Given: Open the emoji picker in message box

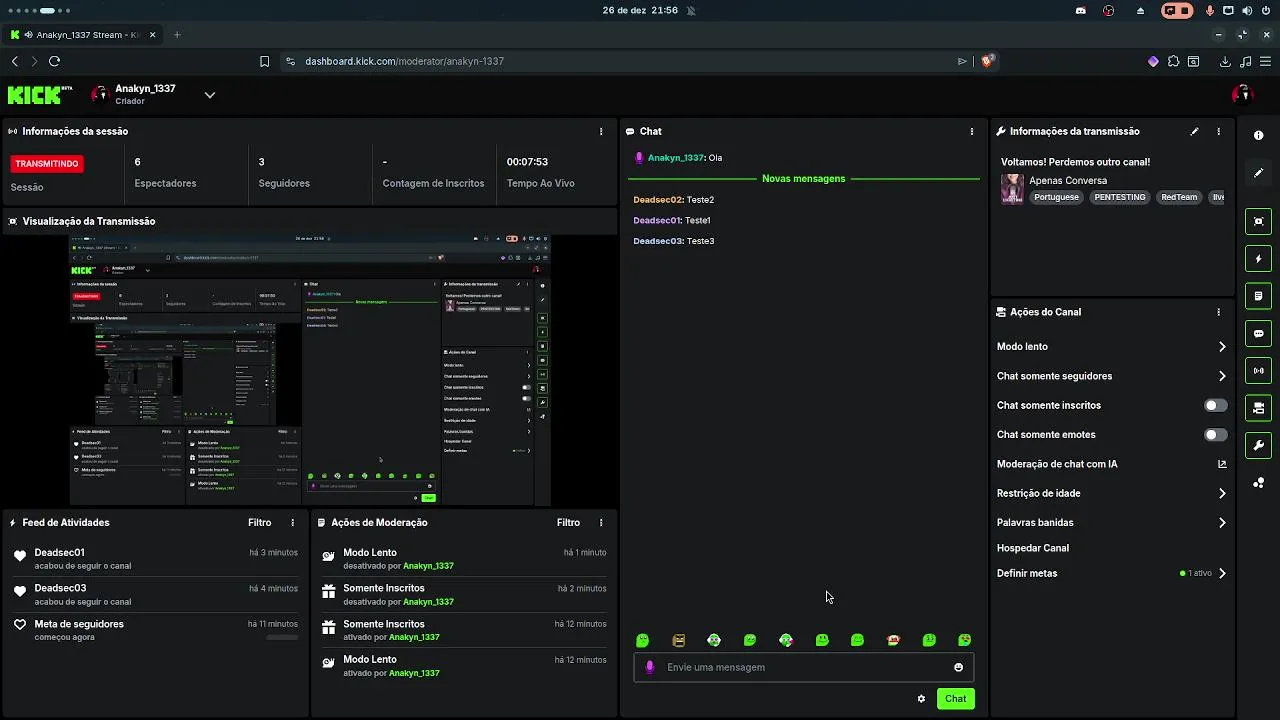Looking at the screenshot, I should click(958, 667).
